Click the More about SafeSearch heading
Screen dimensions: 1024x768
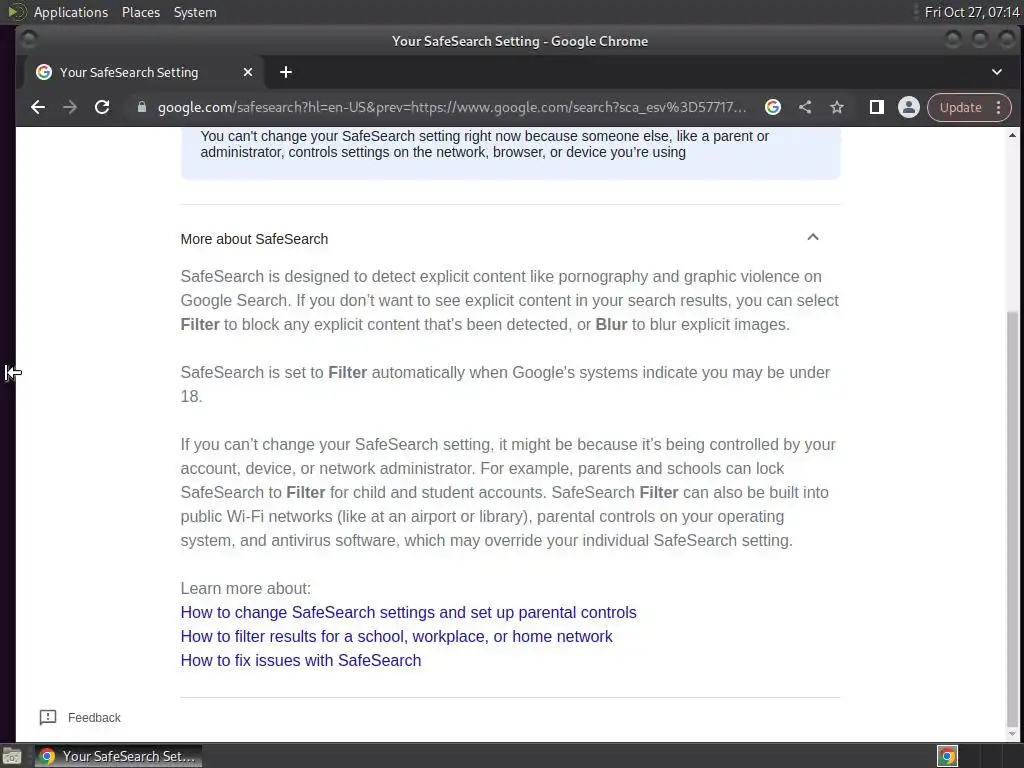click(254, 239)
